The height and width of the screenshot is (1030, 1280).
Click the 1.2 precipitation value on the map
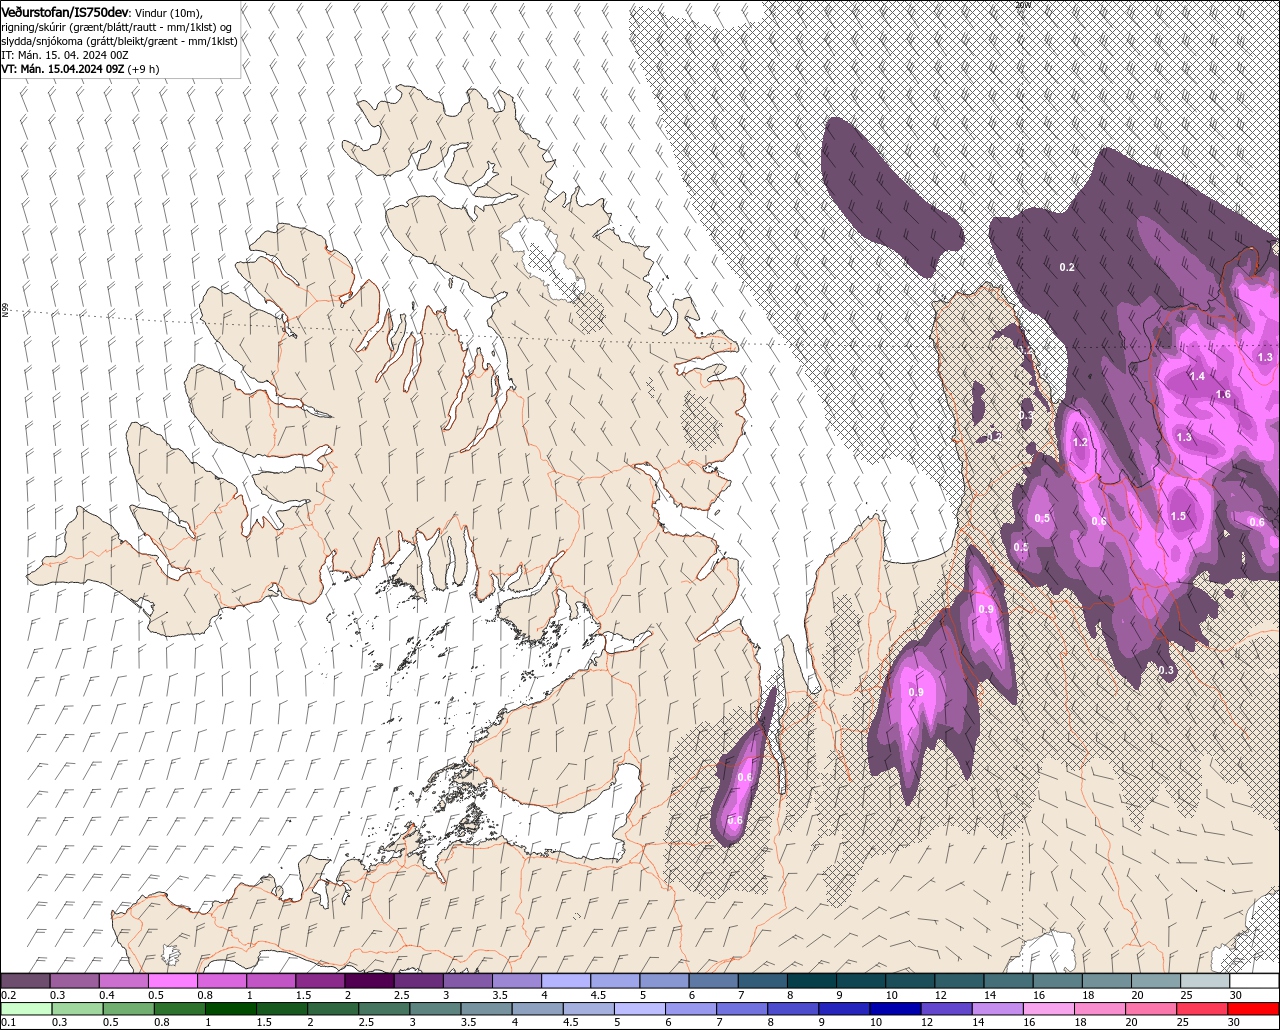(x=1080, y=442)
